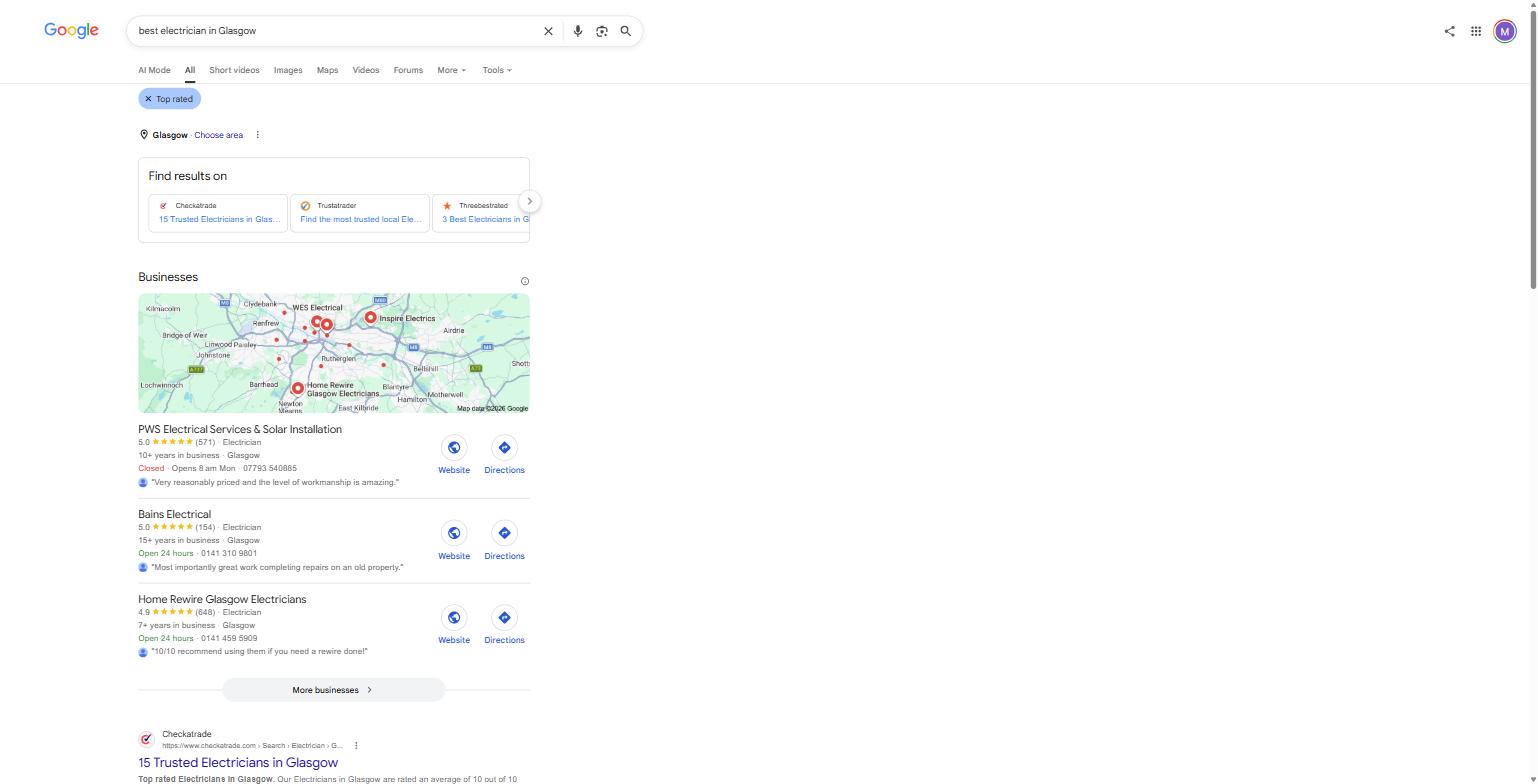Open the Google apps grid icon

coord(1476,31)
